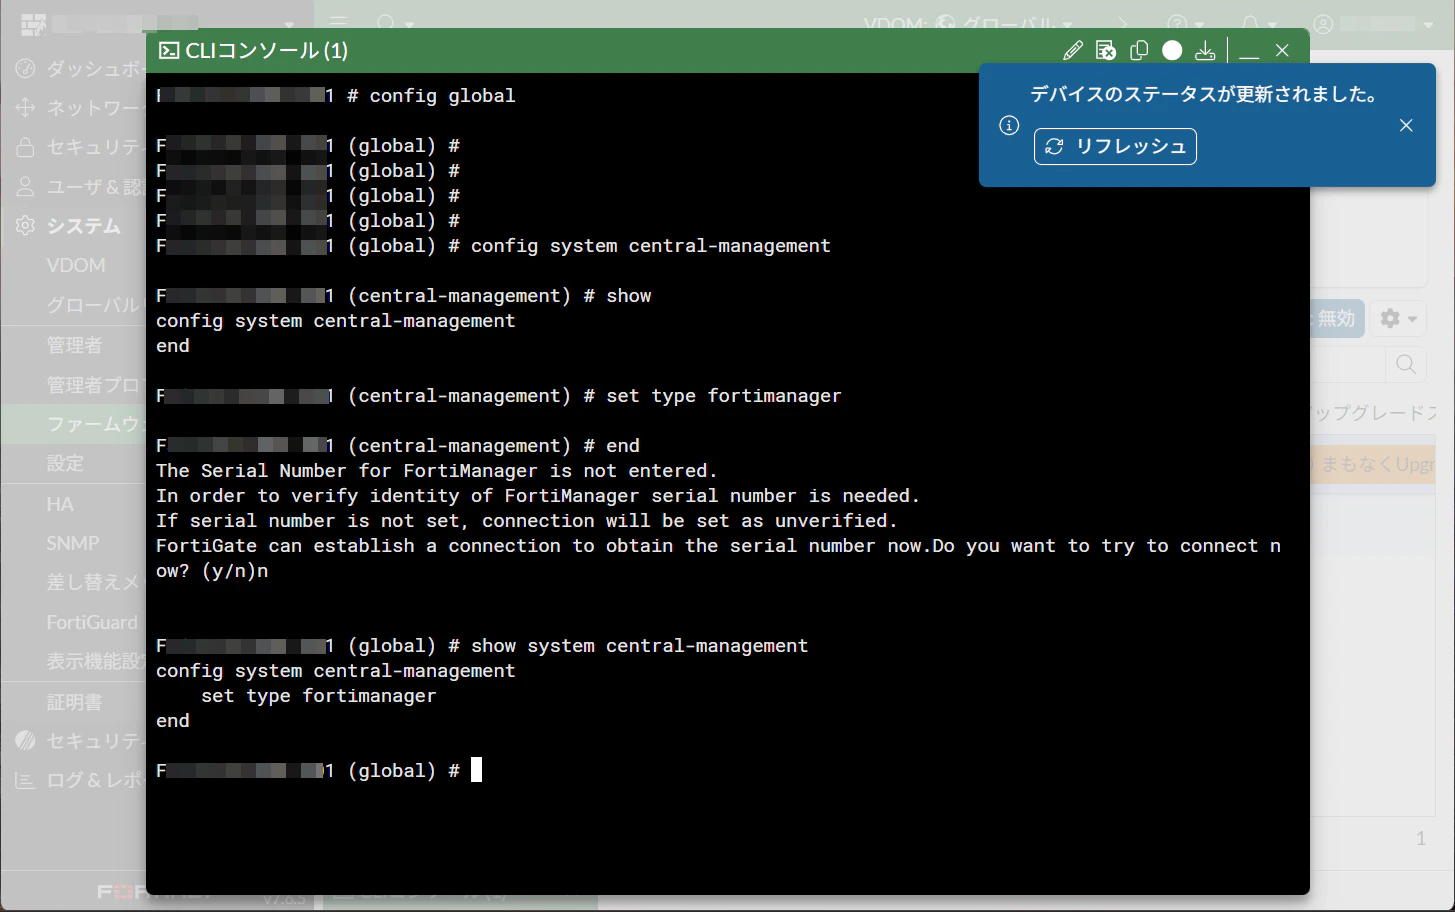Click at the cursor on the last global prompt

476,770
